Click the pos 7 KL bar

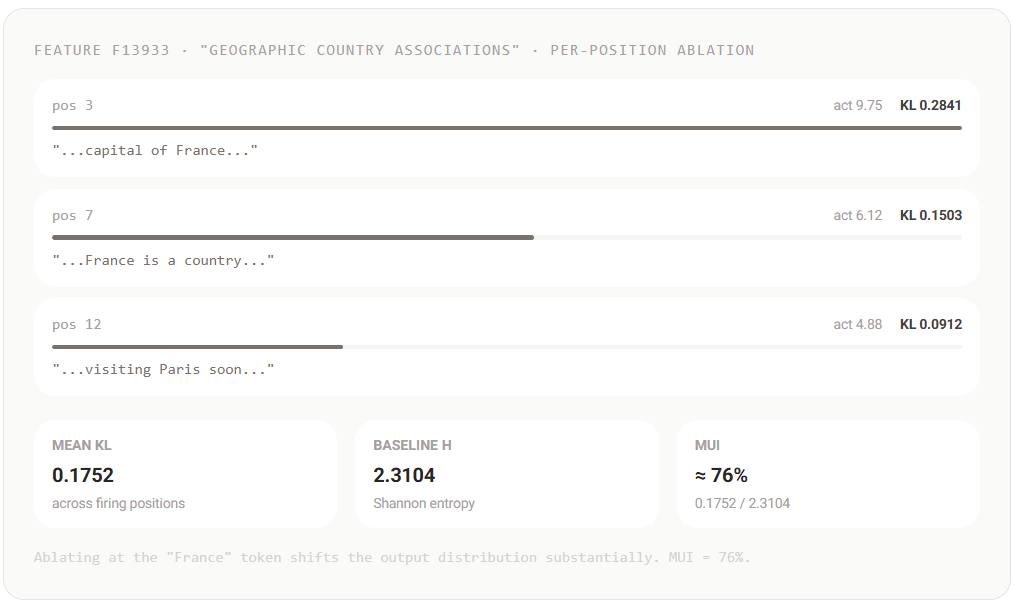click(x=506, y=238)
